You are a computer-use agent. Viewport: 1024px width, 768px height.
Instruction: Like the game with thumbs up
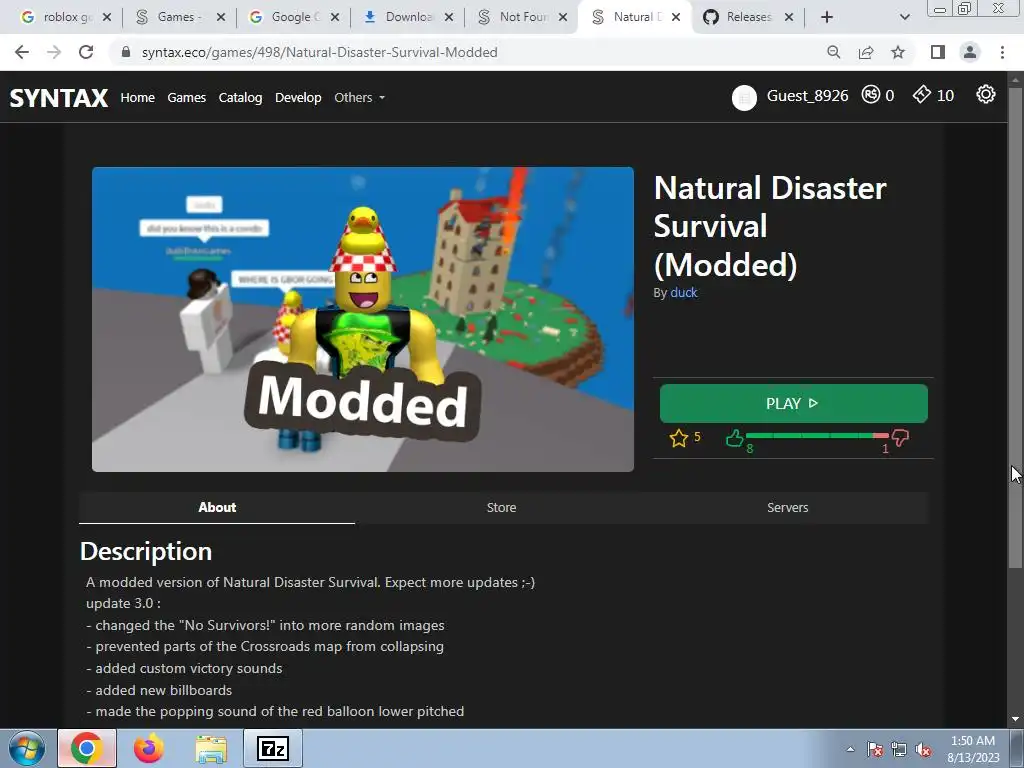(735, 438)
